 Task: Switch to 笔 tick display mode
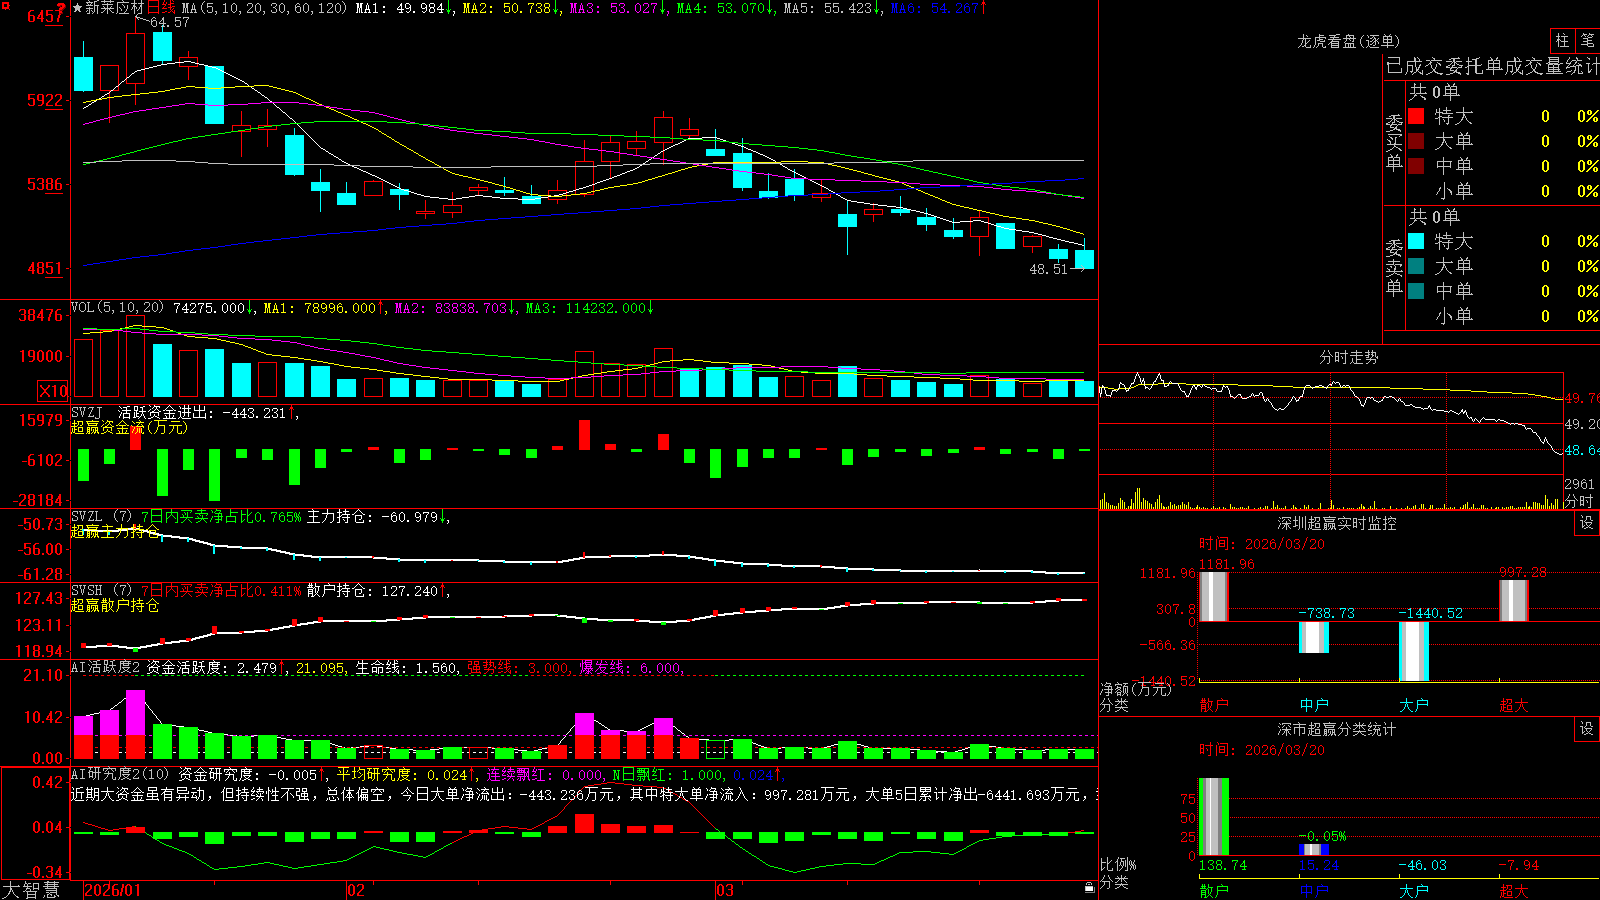[x=1587, y=40]
